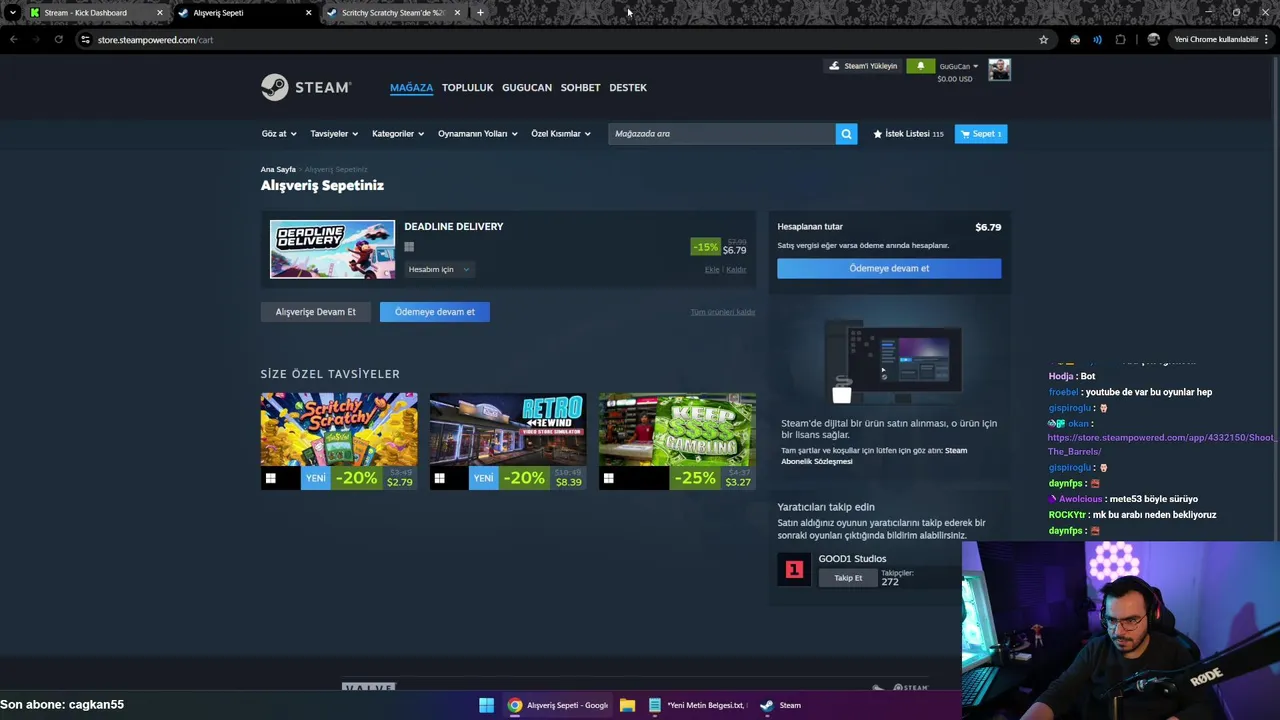The width and height of the screenshot is (1280, 720).
Task: Open İstek Listesi wishlist link
Action: [908, 133]
